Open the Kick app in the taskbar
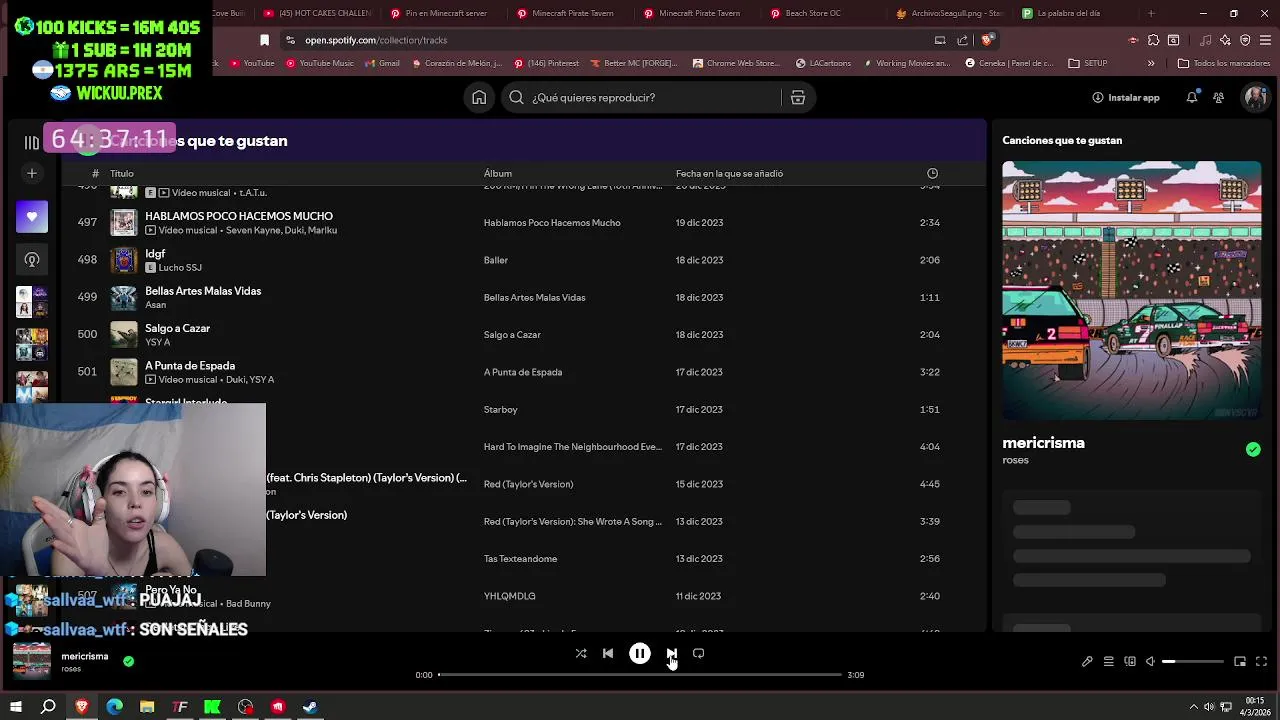 coord(212,707)
